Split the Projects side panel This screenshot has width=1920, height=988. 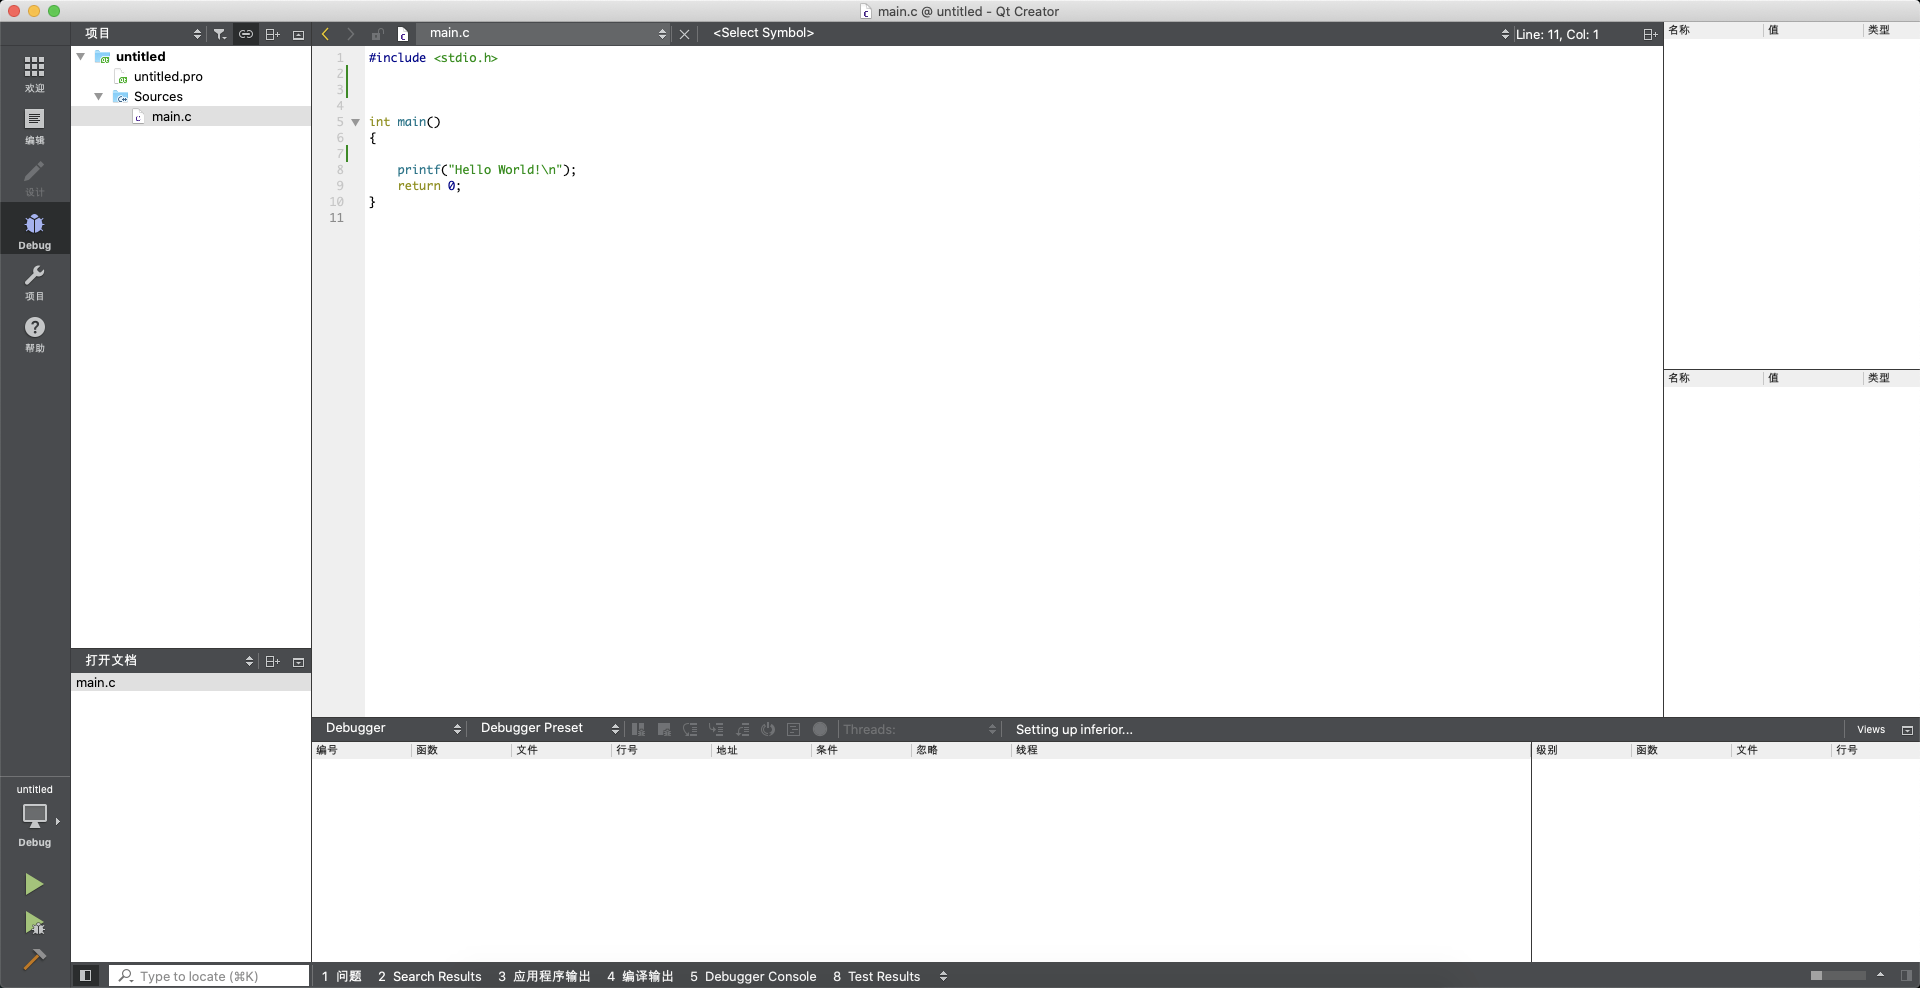coord(272,34)
